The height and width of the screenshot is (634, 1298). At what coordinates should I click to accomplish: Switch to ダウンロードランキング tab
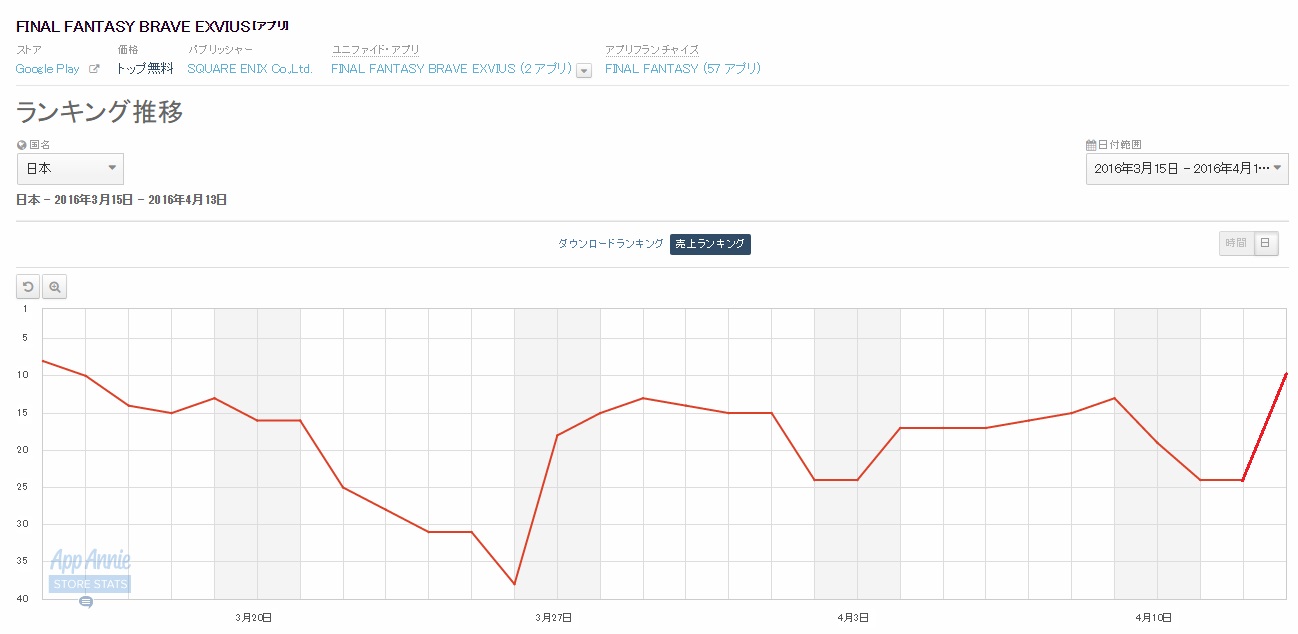pyautogui.click(x=610, y=244)
